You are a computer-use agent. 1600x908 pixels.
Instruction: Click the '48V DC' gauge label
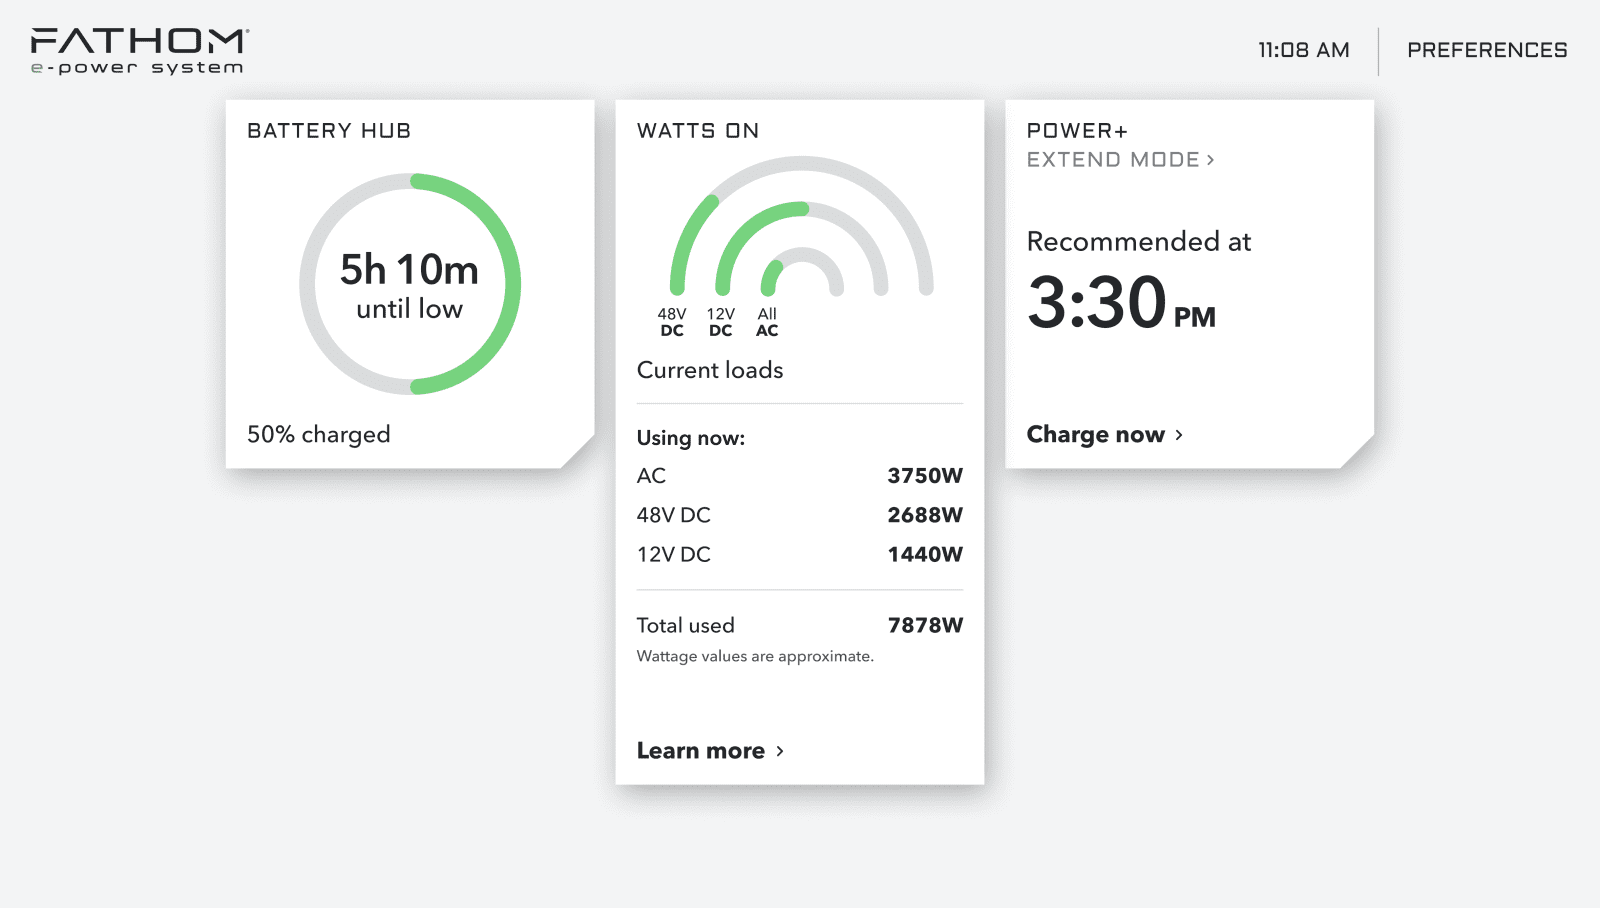[x=672, y=322]
